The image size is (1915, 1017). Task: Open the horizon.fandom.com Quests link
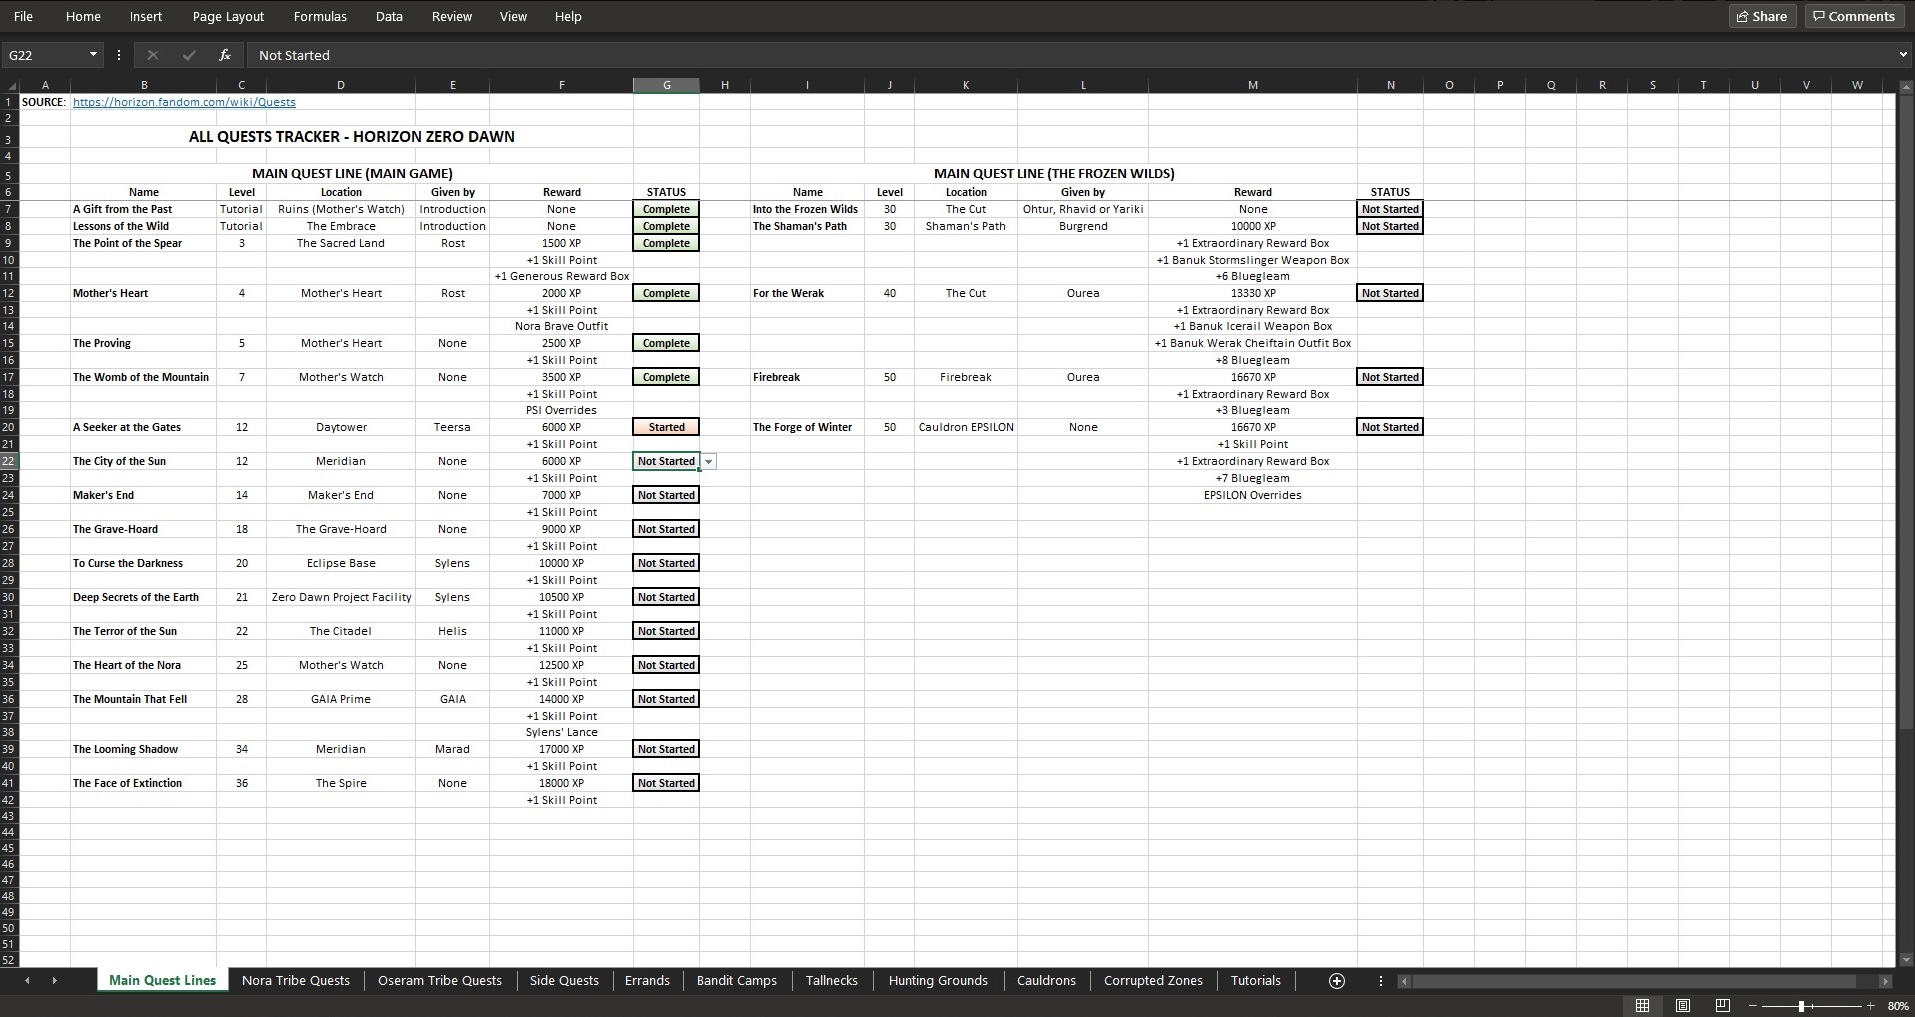(184, 102)
